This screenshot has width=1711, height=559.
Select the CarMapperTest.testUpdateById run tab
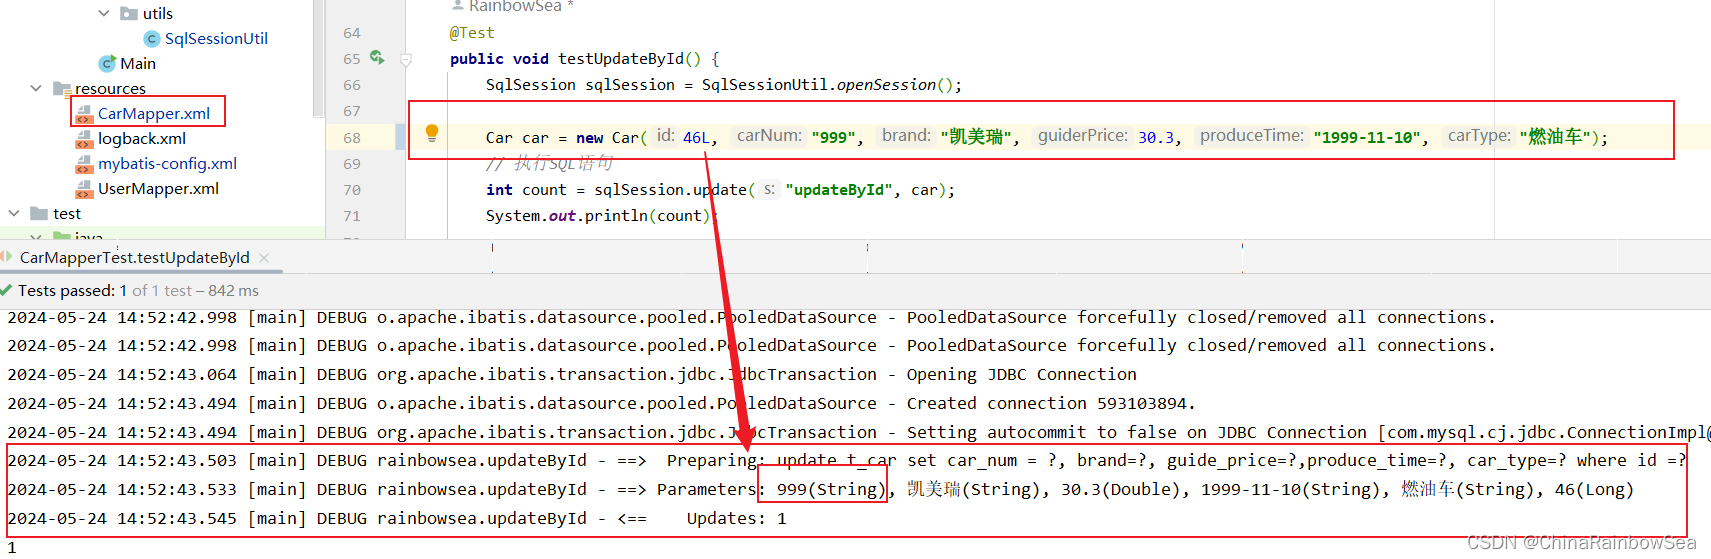(135, 257)
